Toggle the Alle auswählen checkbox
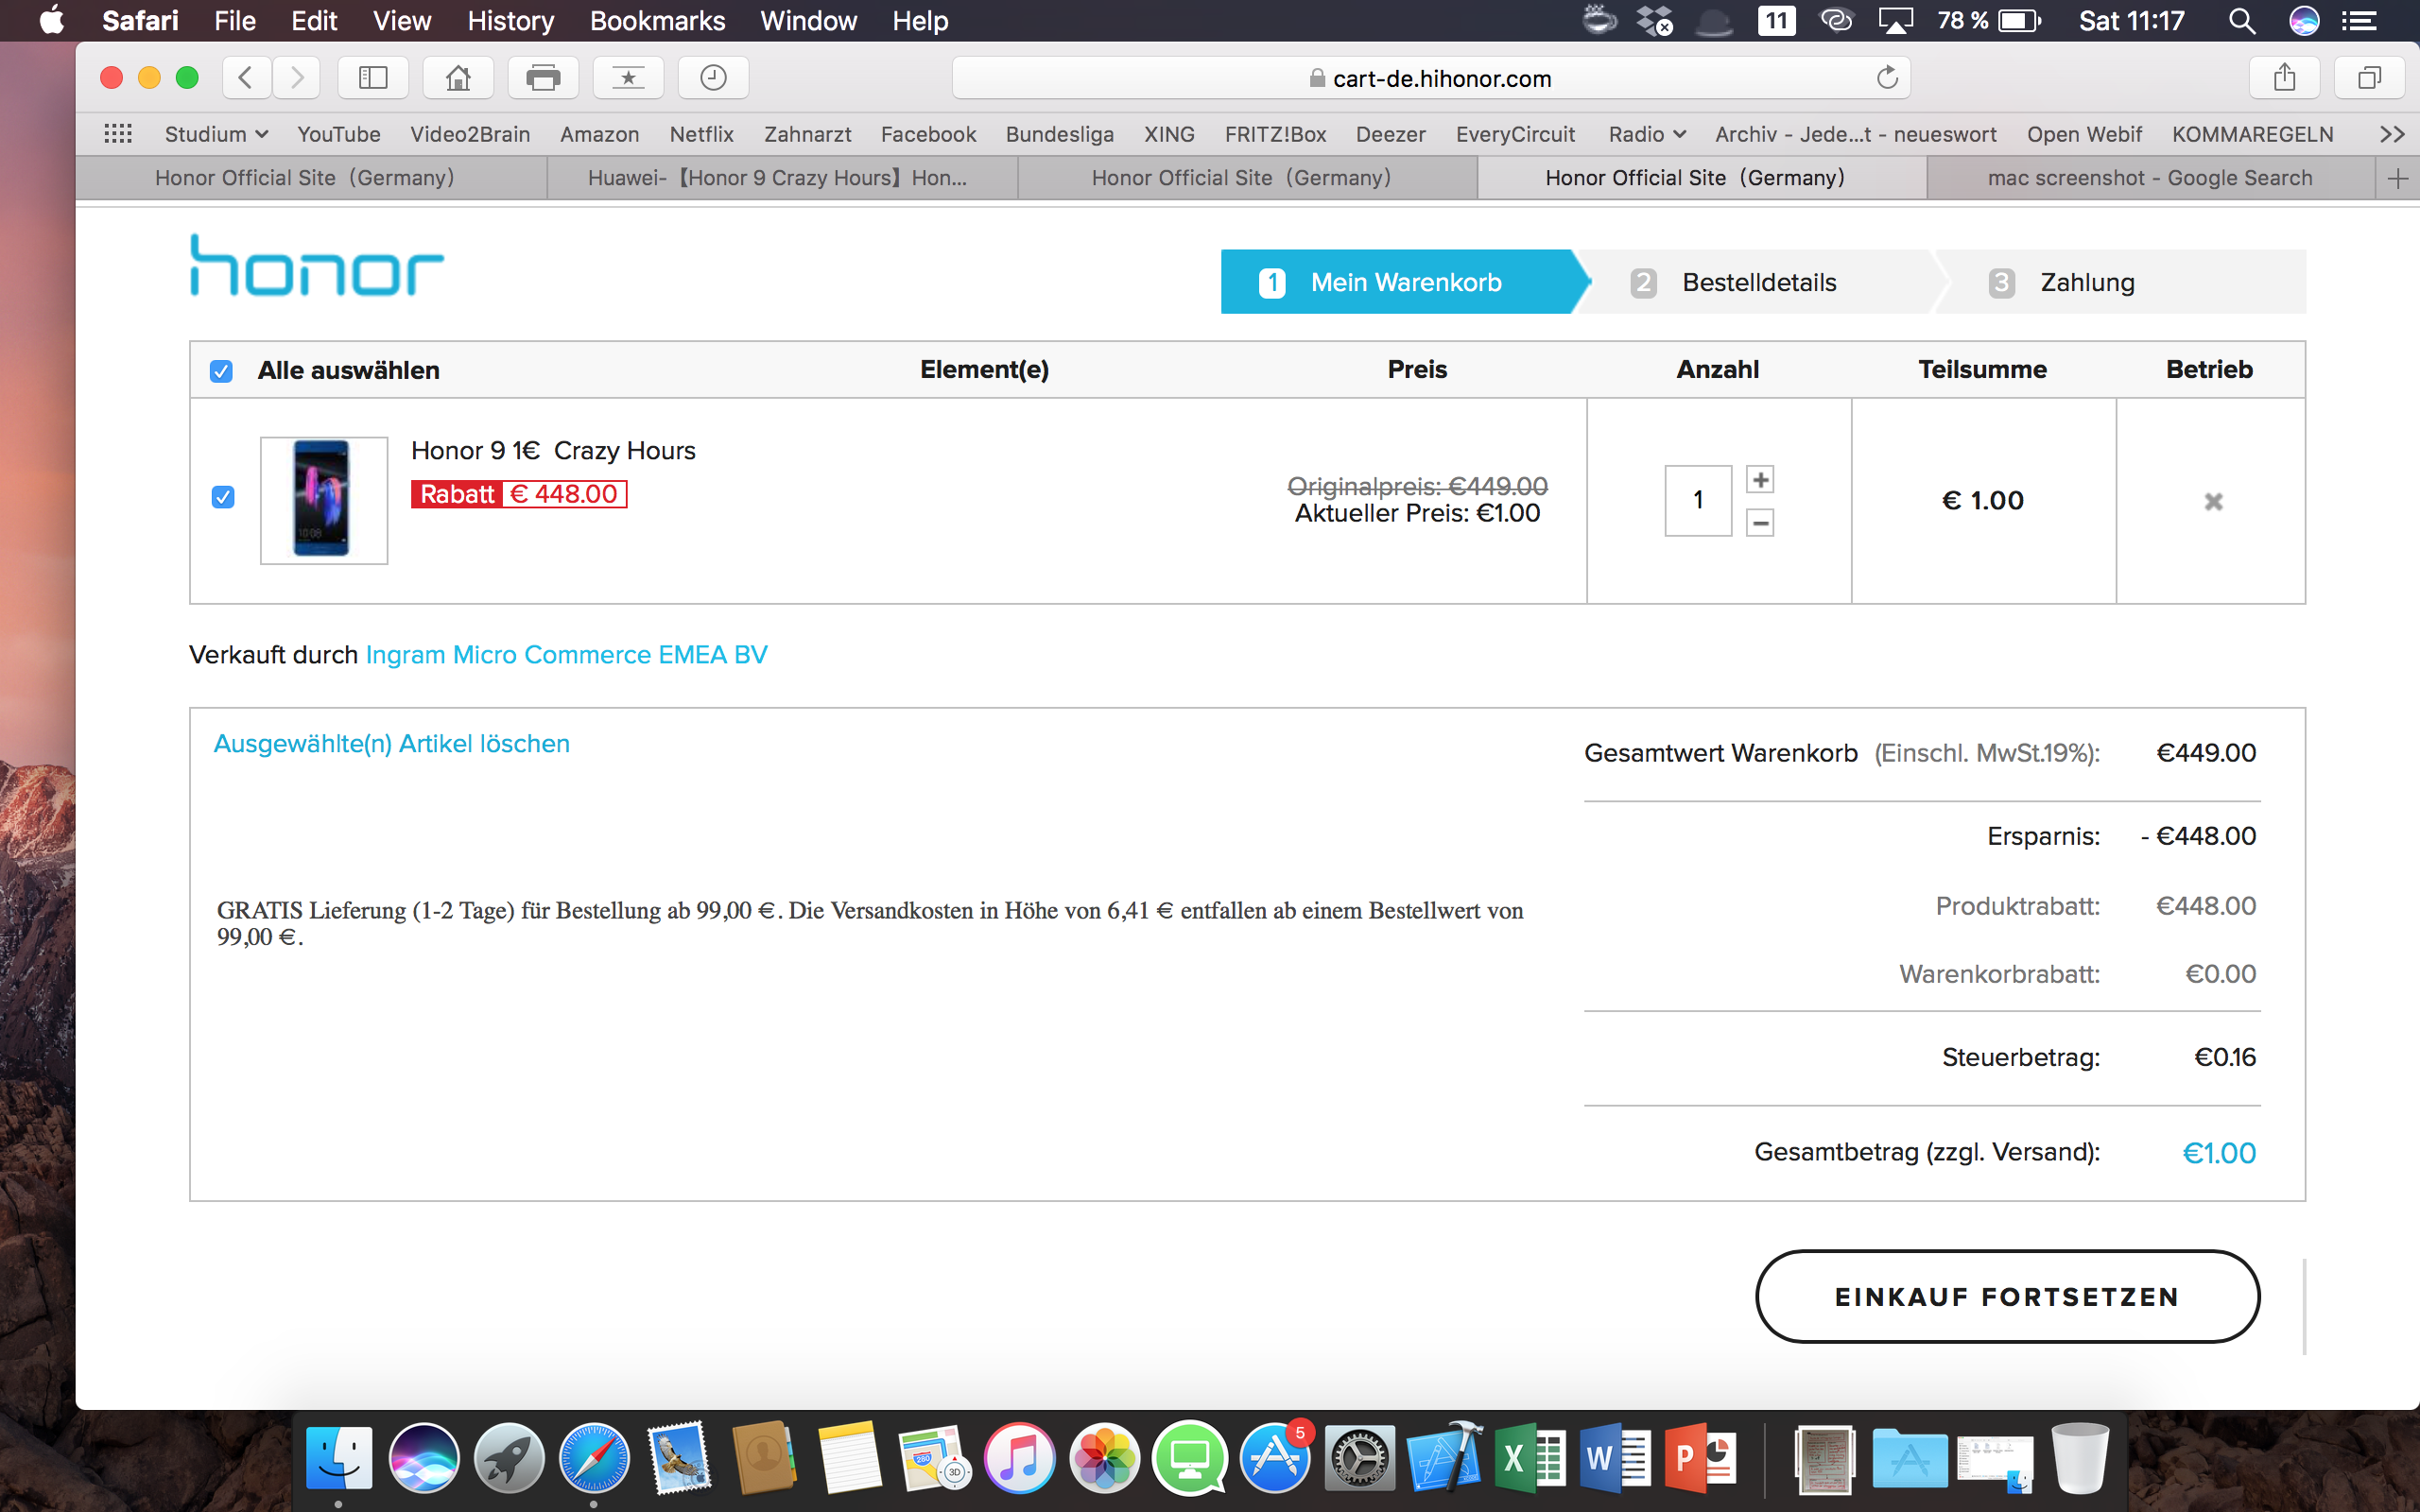2420x1512 pixels. [222, 371]
